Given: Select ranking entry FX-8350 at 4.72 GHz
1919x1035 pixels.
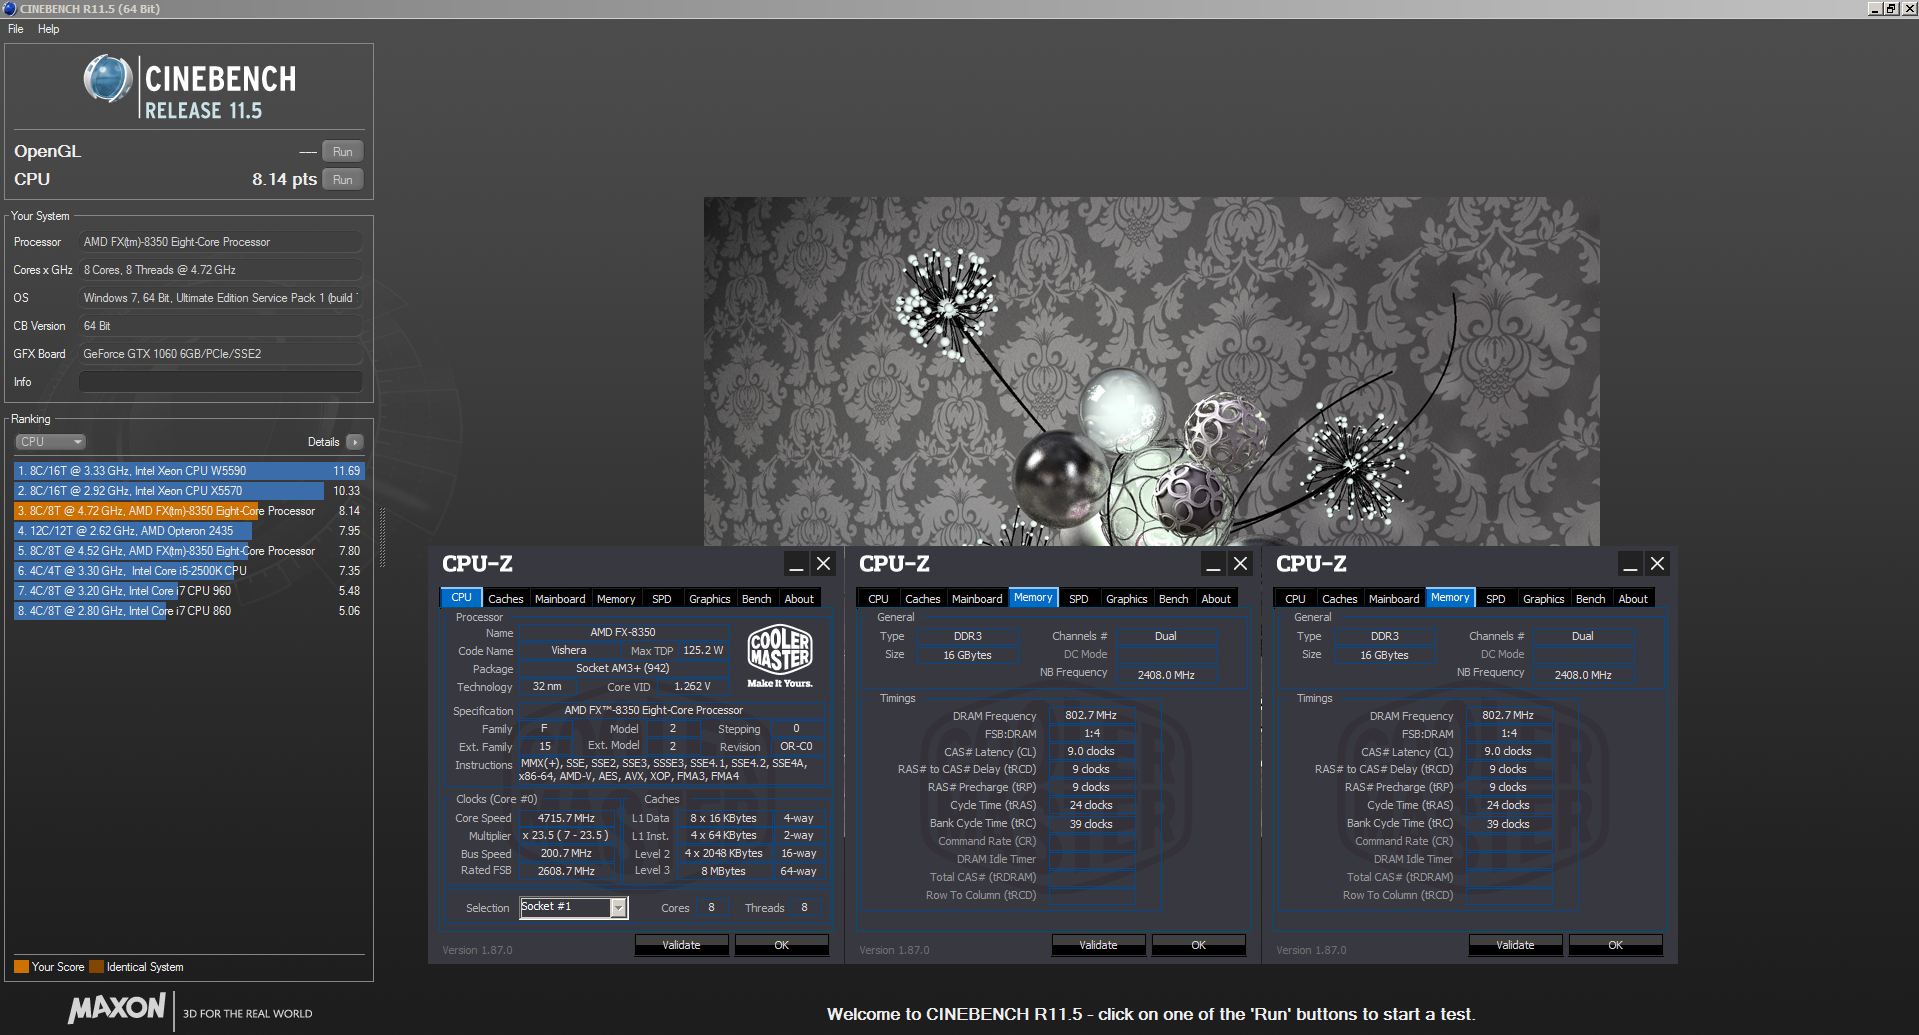Looking at the screenshot, I should click(189, 511).
